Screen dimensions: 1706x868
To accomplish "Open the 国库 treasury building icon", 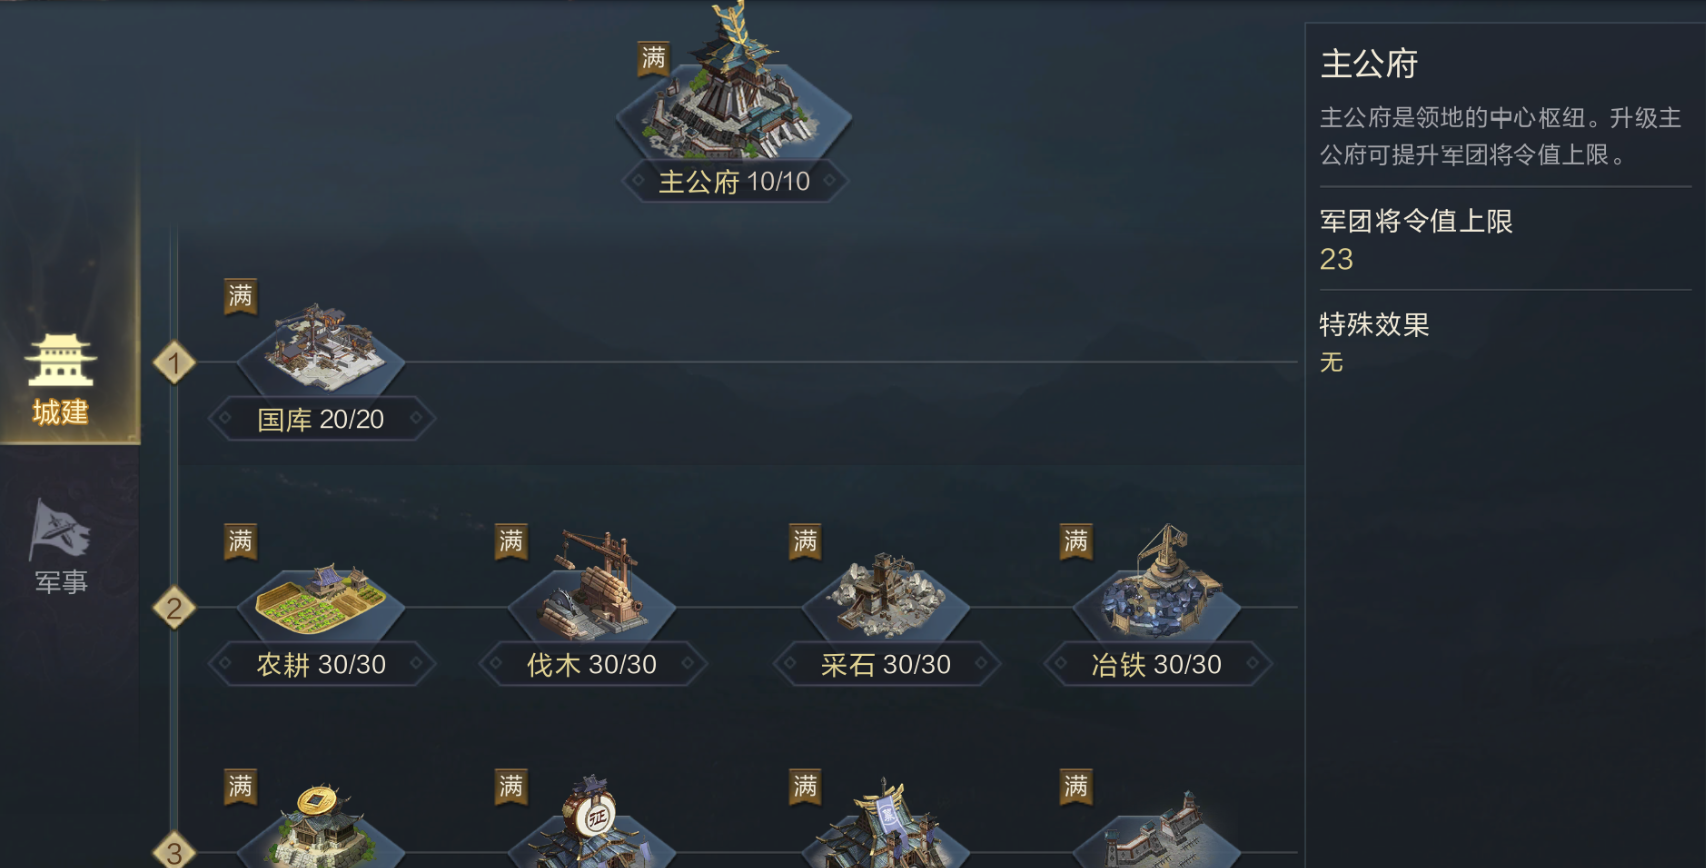I will coord(321,348).
